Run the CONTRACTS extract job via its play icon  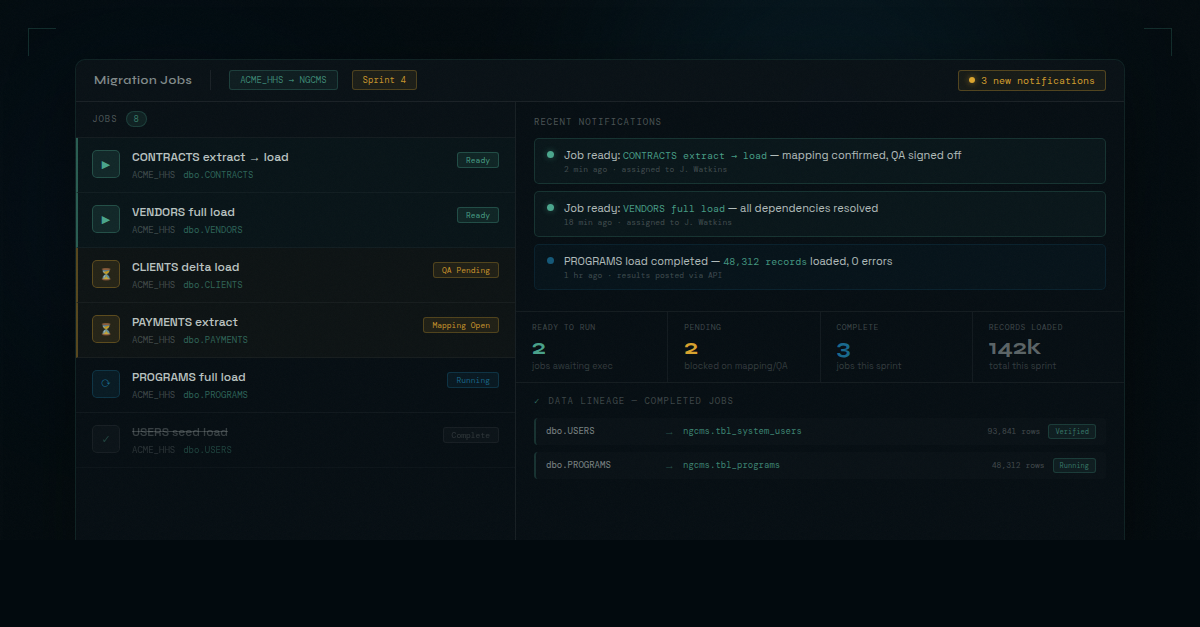pos(105,164)
